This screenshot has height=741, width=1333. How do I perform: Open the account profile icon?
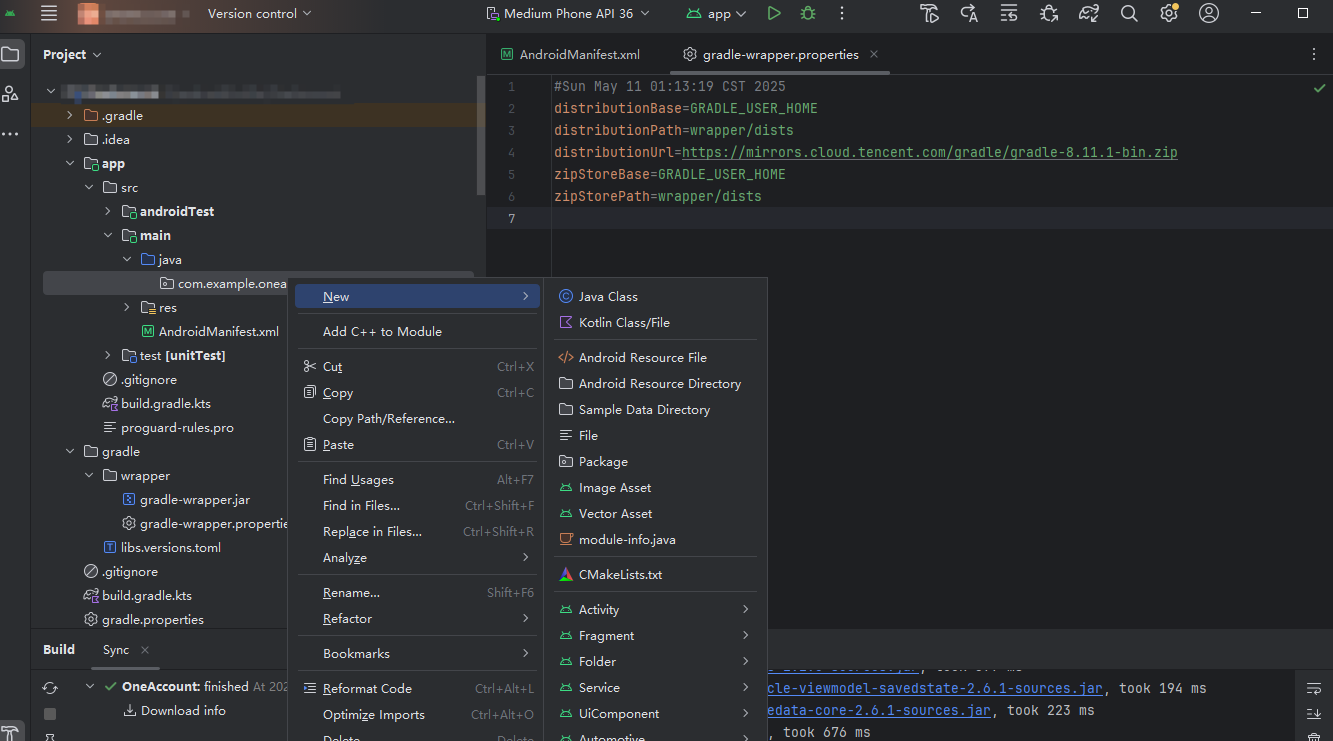pyautogui.click(x=1208, y=15)
